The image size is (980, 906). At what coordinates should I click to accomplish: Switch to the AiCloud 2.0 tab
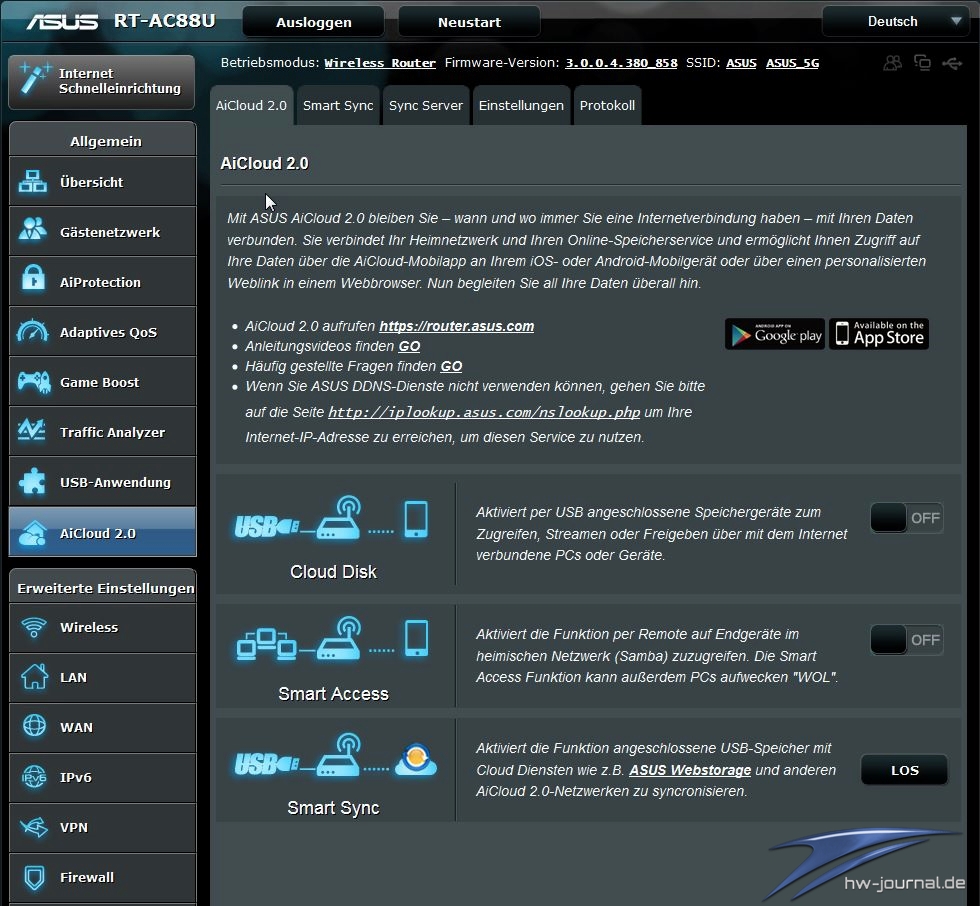[x=251, y=106]
